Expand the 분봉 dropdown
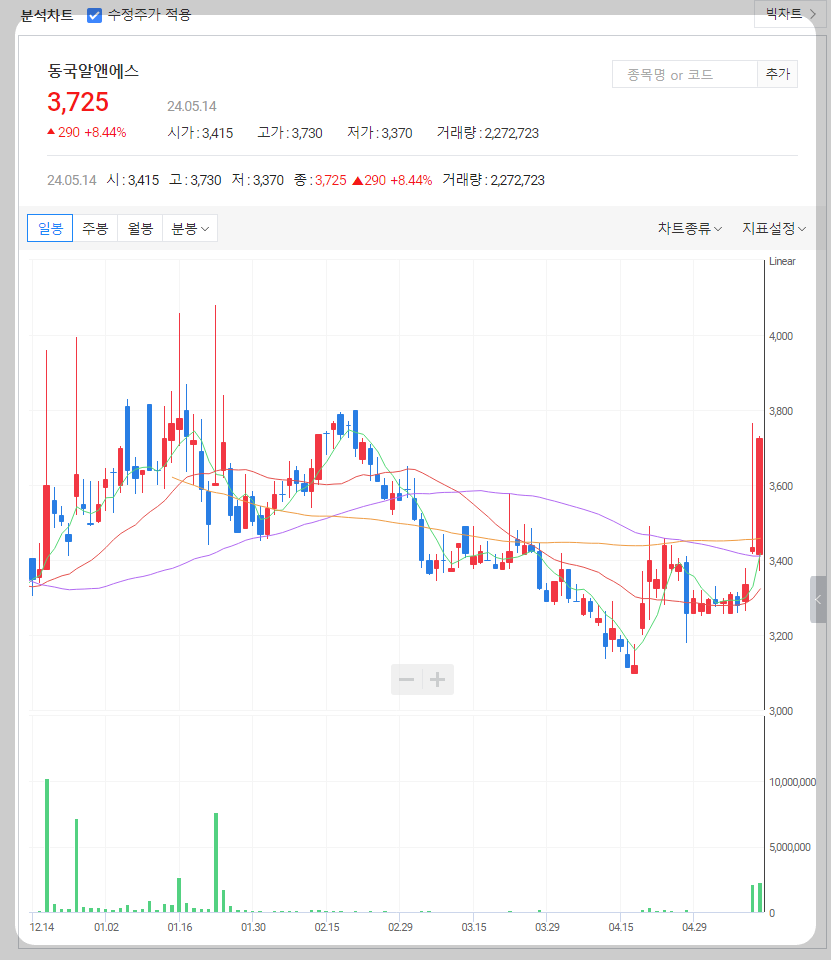 pos(190,228)
